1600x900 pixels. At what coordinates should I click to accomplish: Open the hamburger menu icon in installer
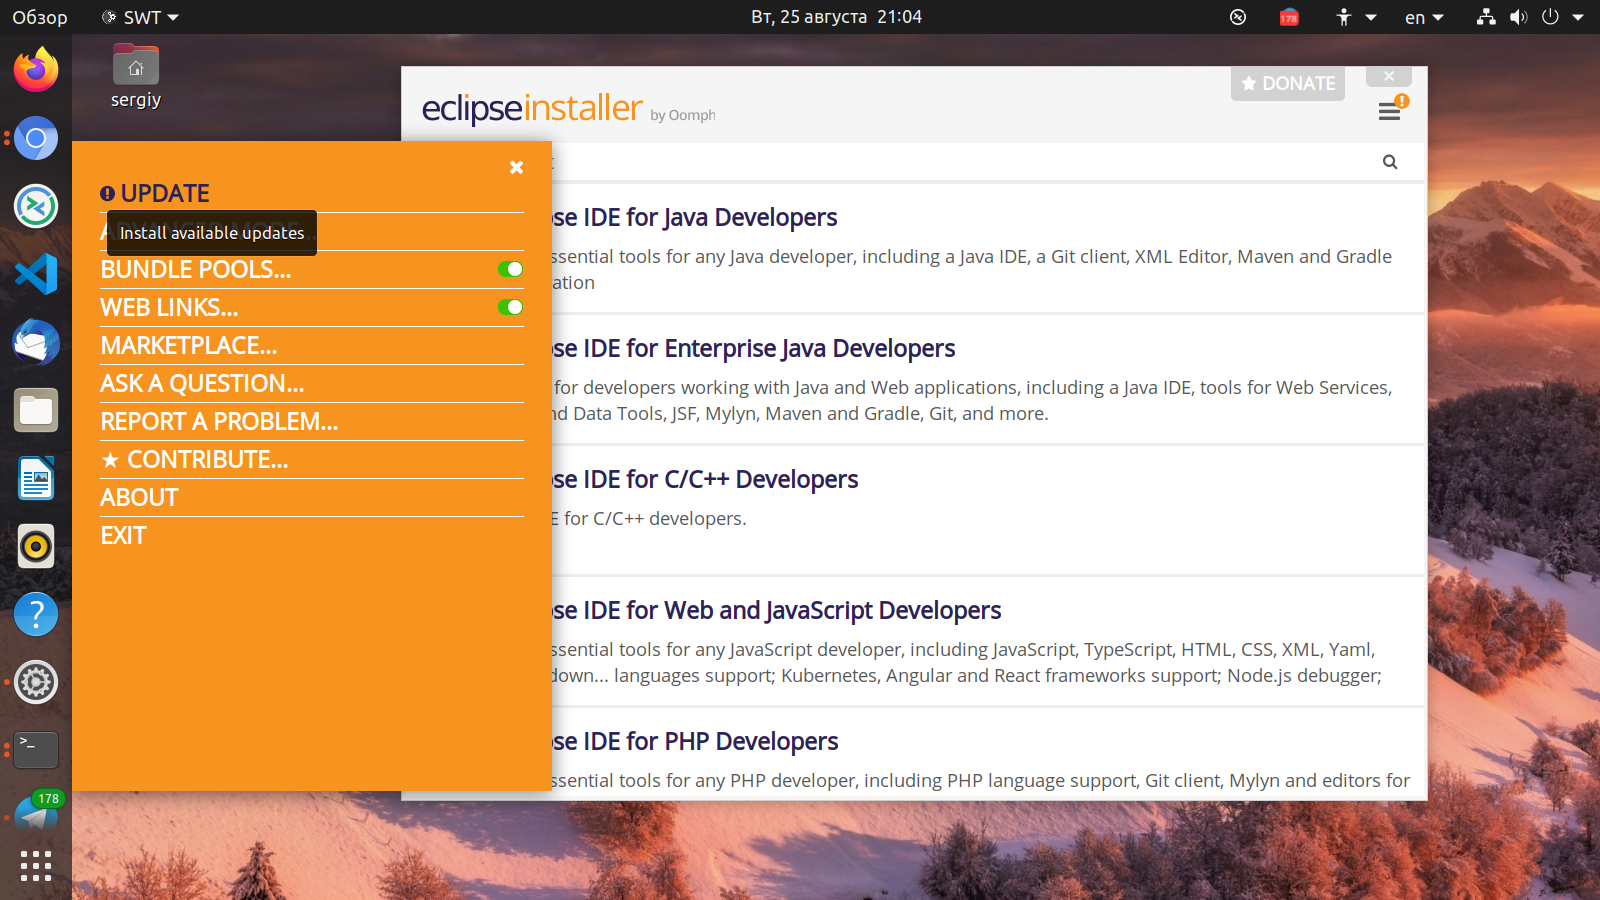click(1389, 112)
